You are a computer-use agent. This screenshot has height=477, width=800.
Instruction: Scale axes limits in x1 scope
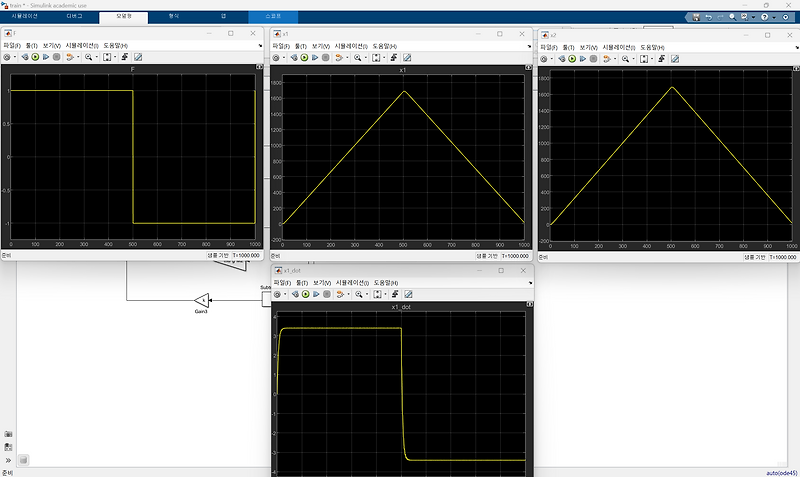376,58
